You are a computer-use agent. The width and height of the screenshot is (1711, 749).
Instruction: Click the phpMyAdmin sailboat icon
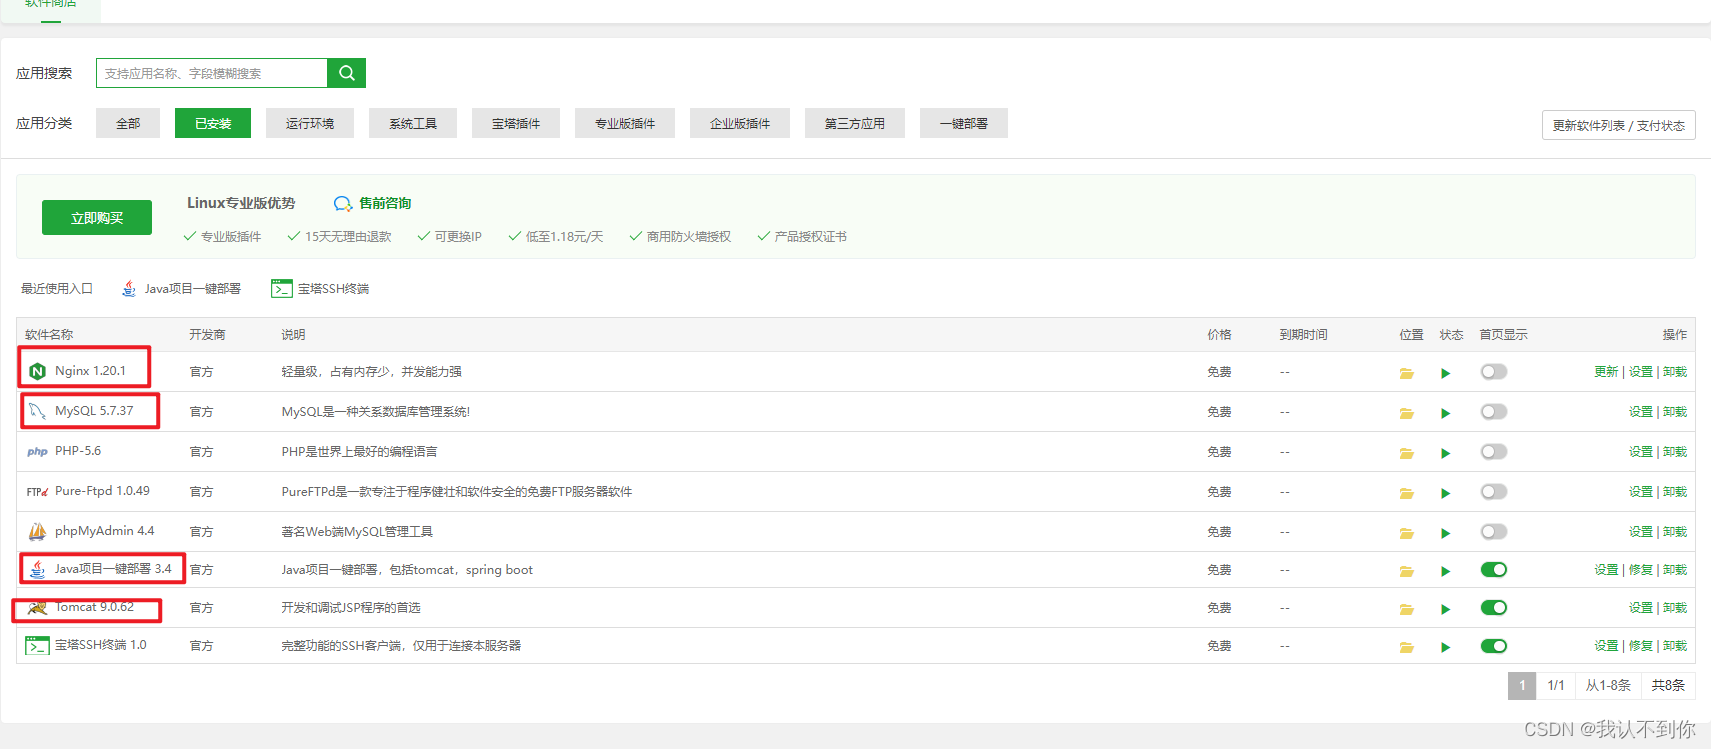coord(37,531)
